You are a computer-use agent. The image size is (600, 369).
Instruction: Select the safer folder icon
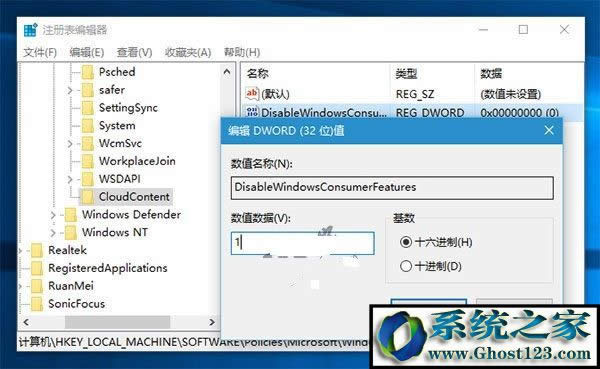coord(88,90)
